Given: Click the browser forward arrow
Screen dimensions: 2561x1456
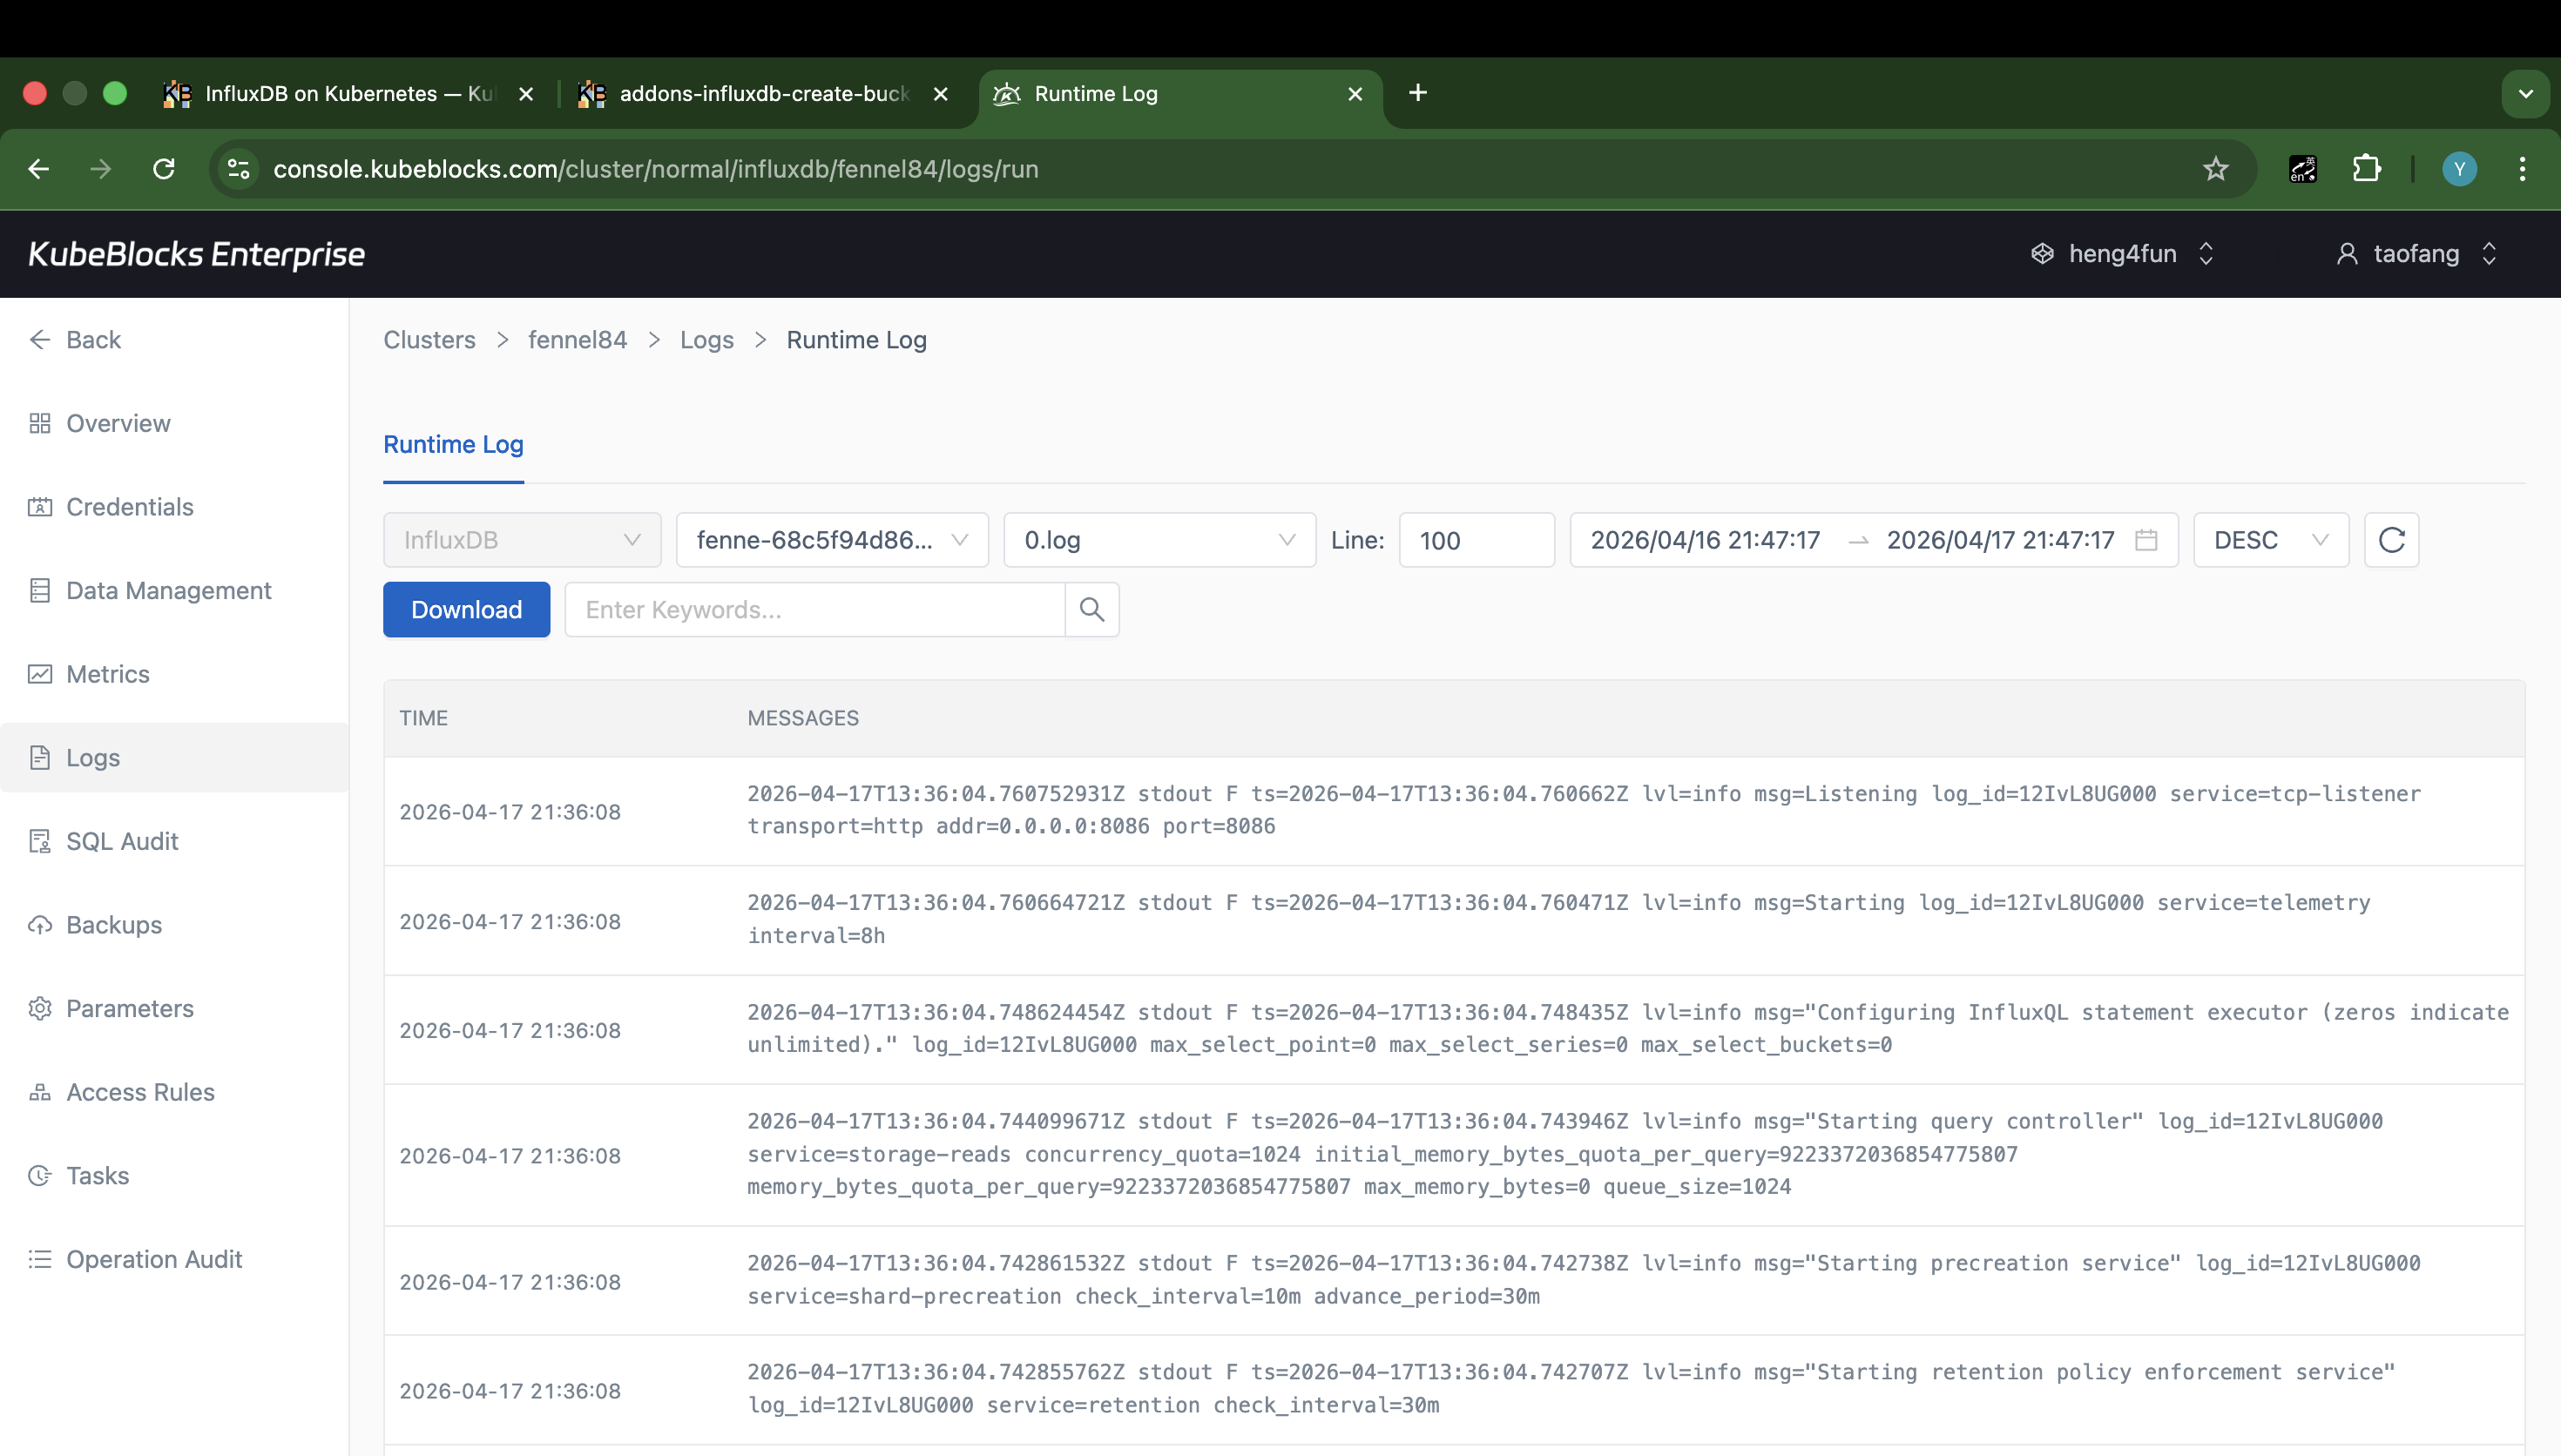Looking at the screenshot, I should click(100, 169).
